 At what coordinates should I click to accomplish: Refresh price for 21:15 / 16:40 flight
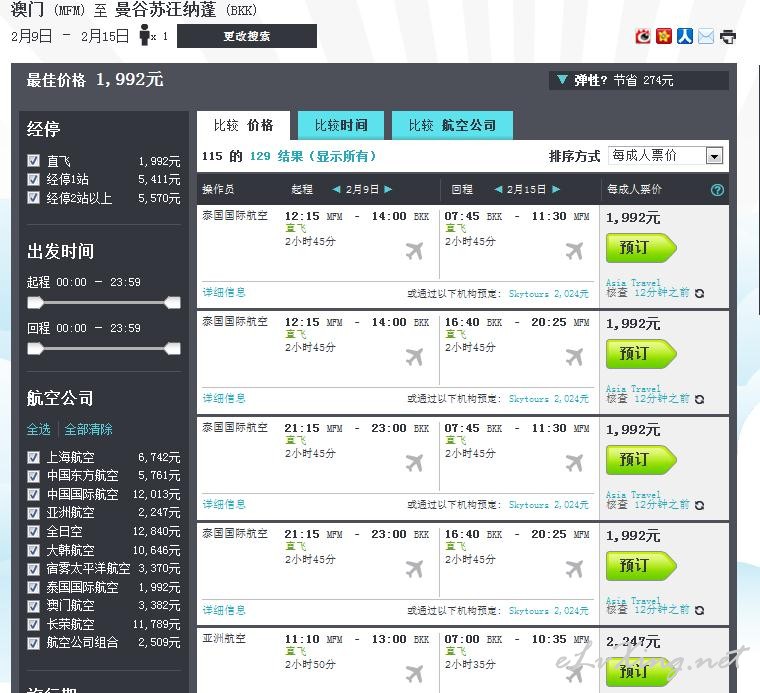coord(699,611)
